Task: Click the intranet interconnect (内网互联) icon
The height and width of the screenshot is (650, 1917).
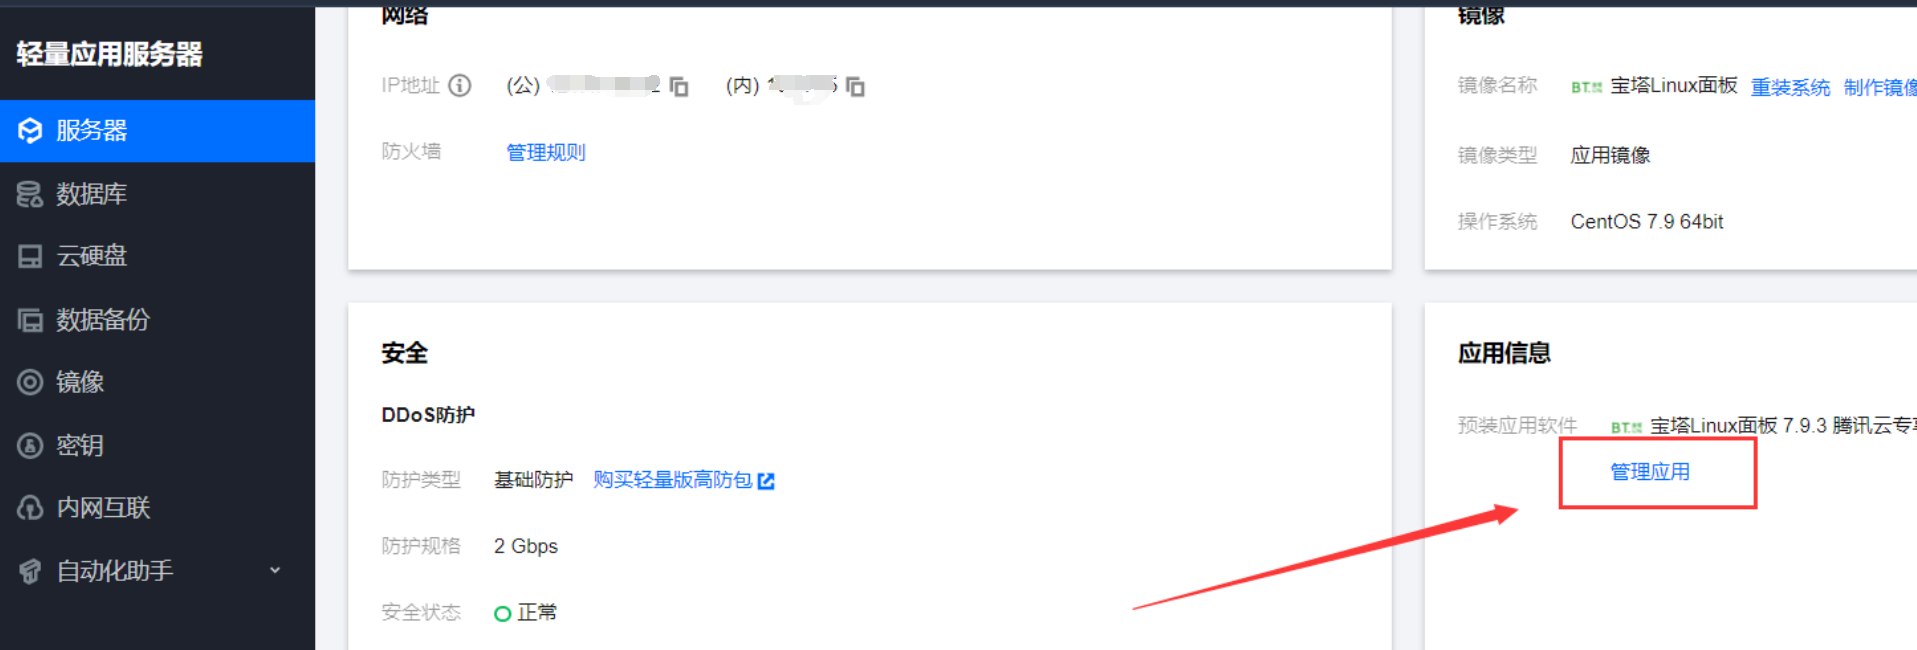Action: pos(30,508)
